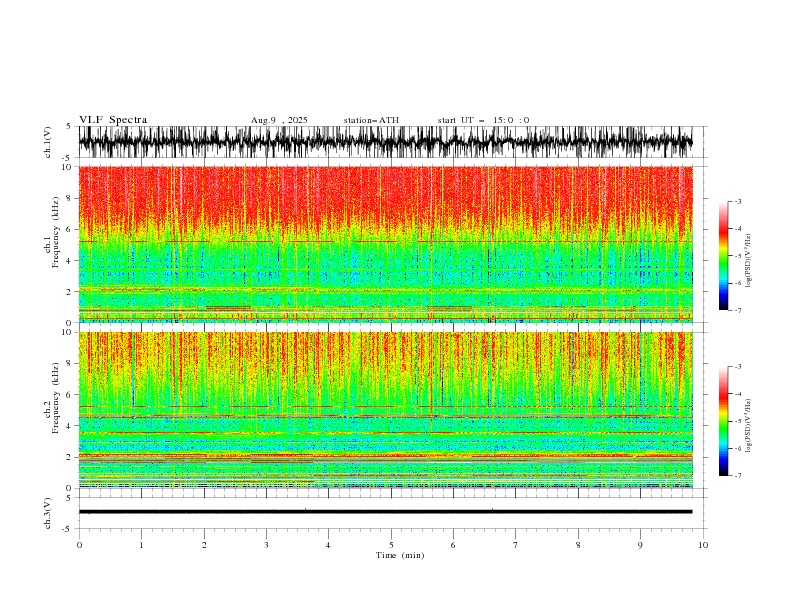Click the log(PSD) label beside ch.1 color bar
The height and width of the screenshot is (612, 792).
pos(749,261)
